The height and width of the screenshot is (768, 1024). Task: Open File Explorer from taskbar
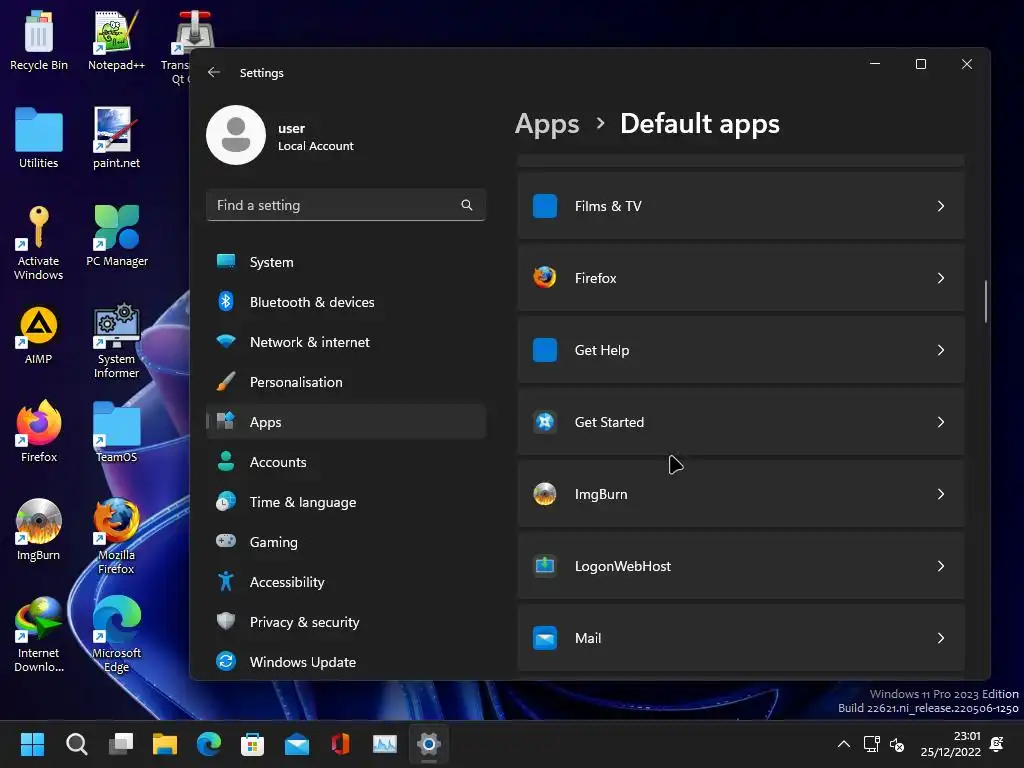pos(165,744)
